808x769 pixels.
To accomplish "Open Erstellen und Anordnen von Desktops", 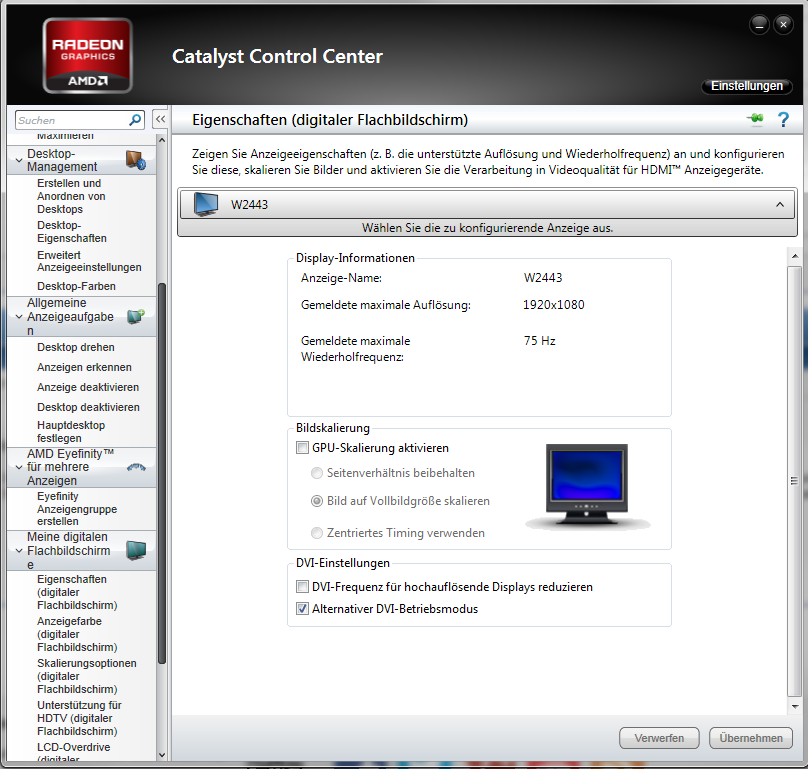I will [x=71, y=196].
